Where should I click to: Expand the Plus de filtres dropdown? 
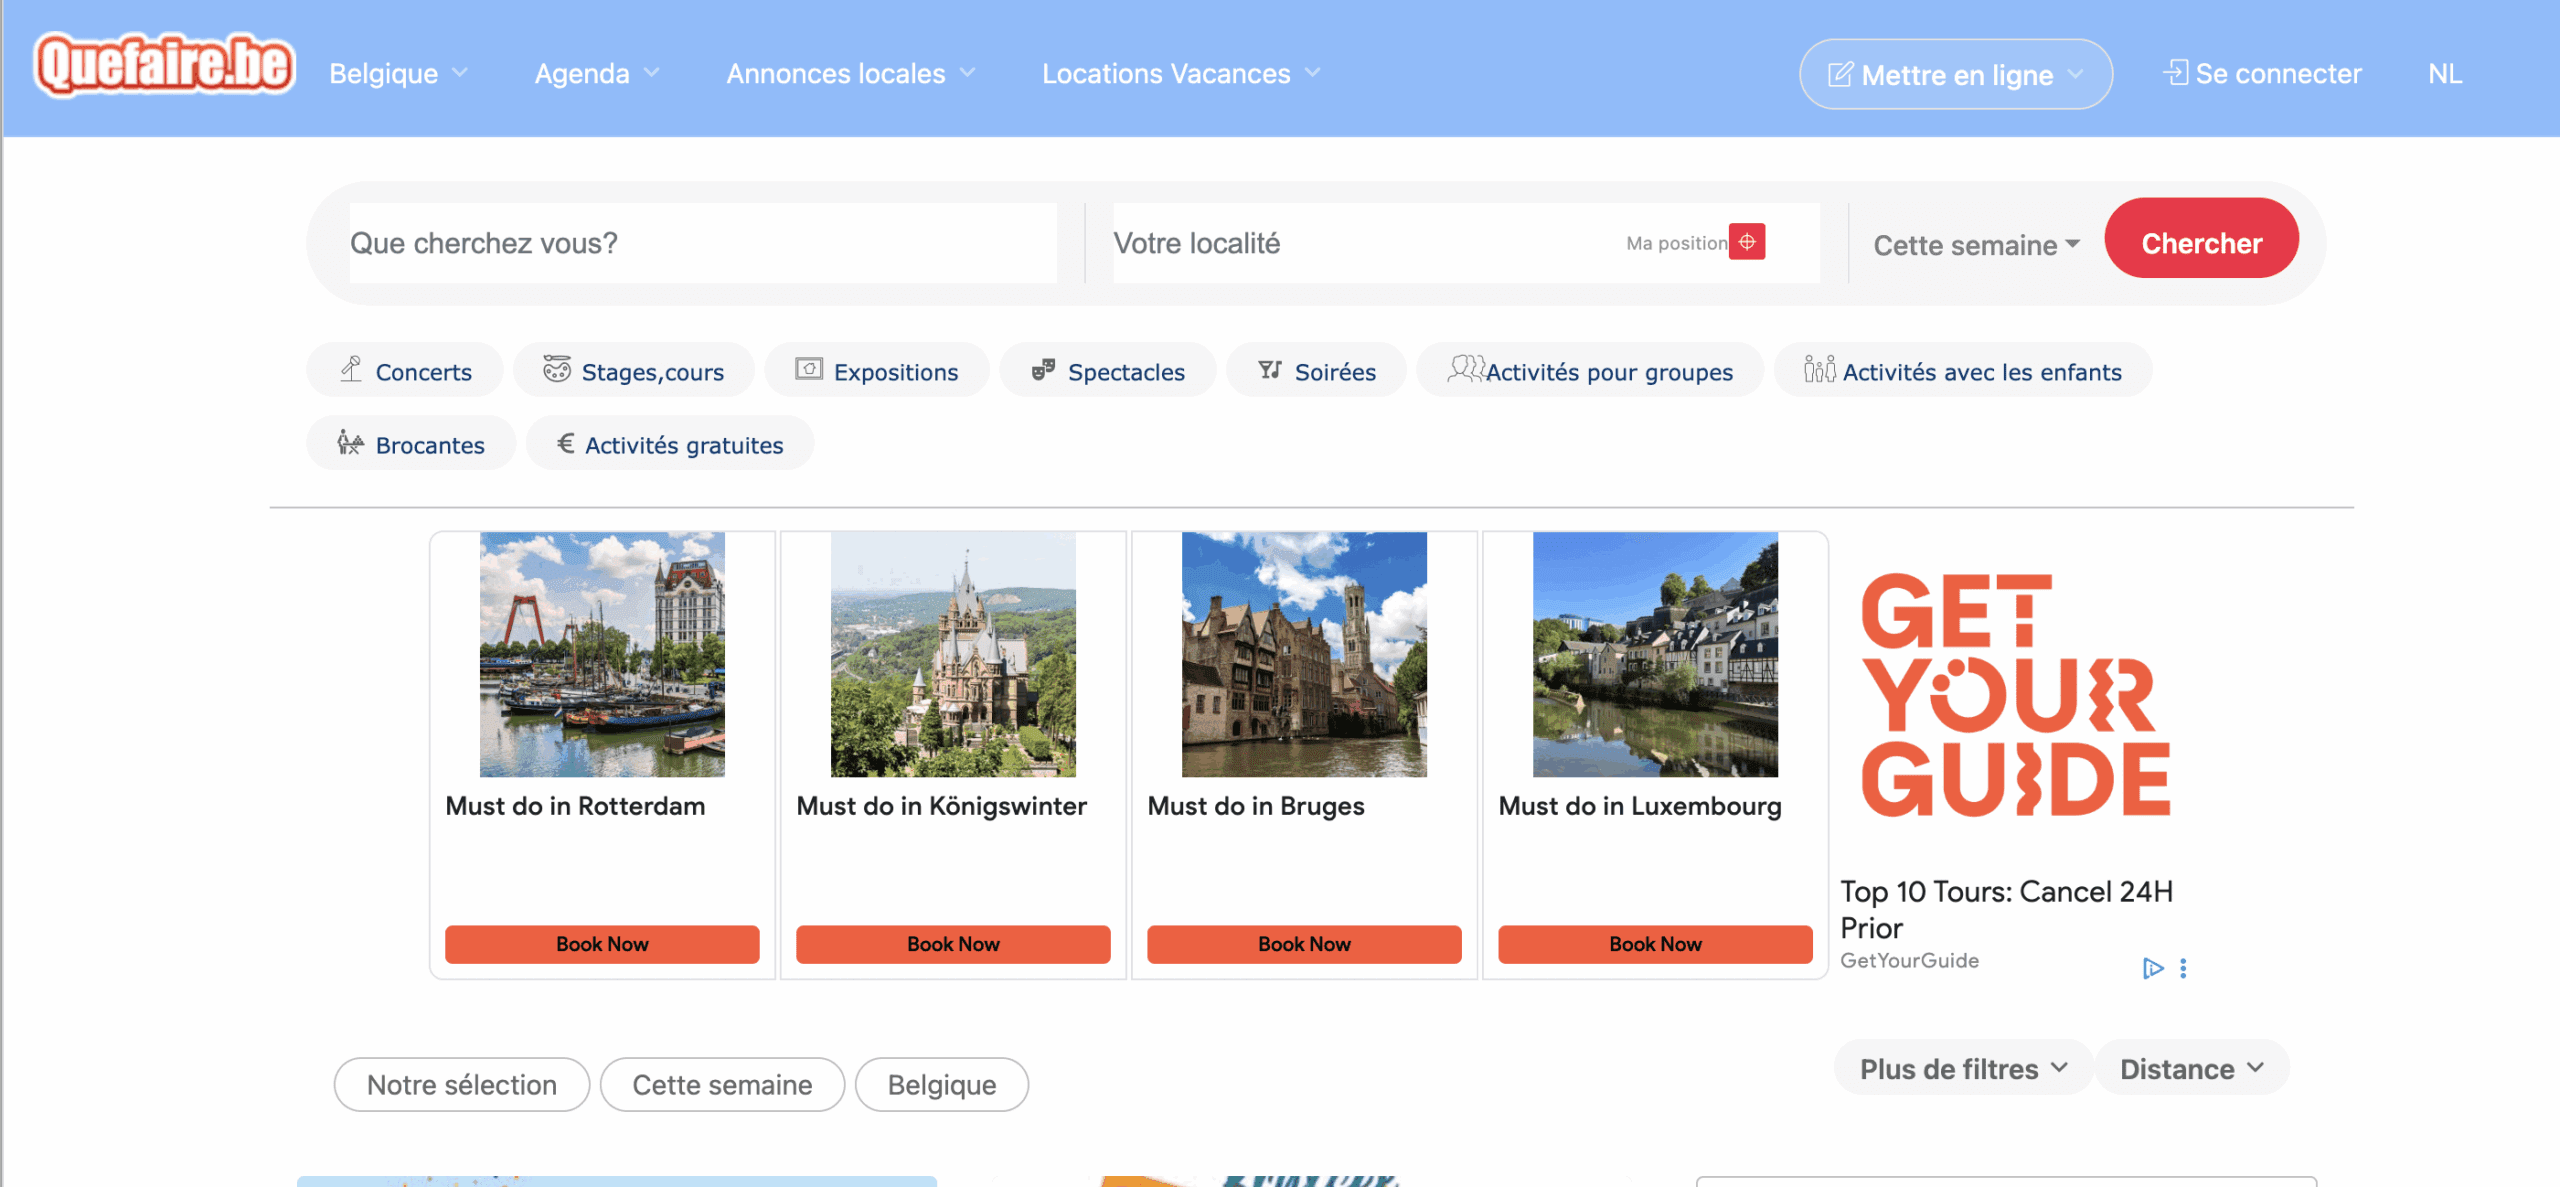(1962, 1068)
